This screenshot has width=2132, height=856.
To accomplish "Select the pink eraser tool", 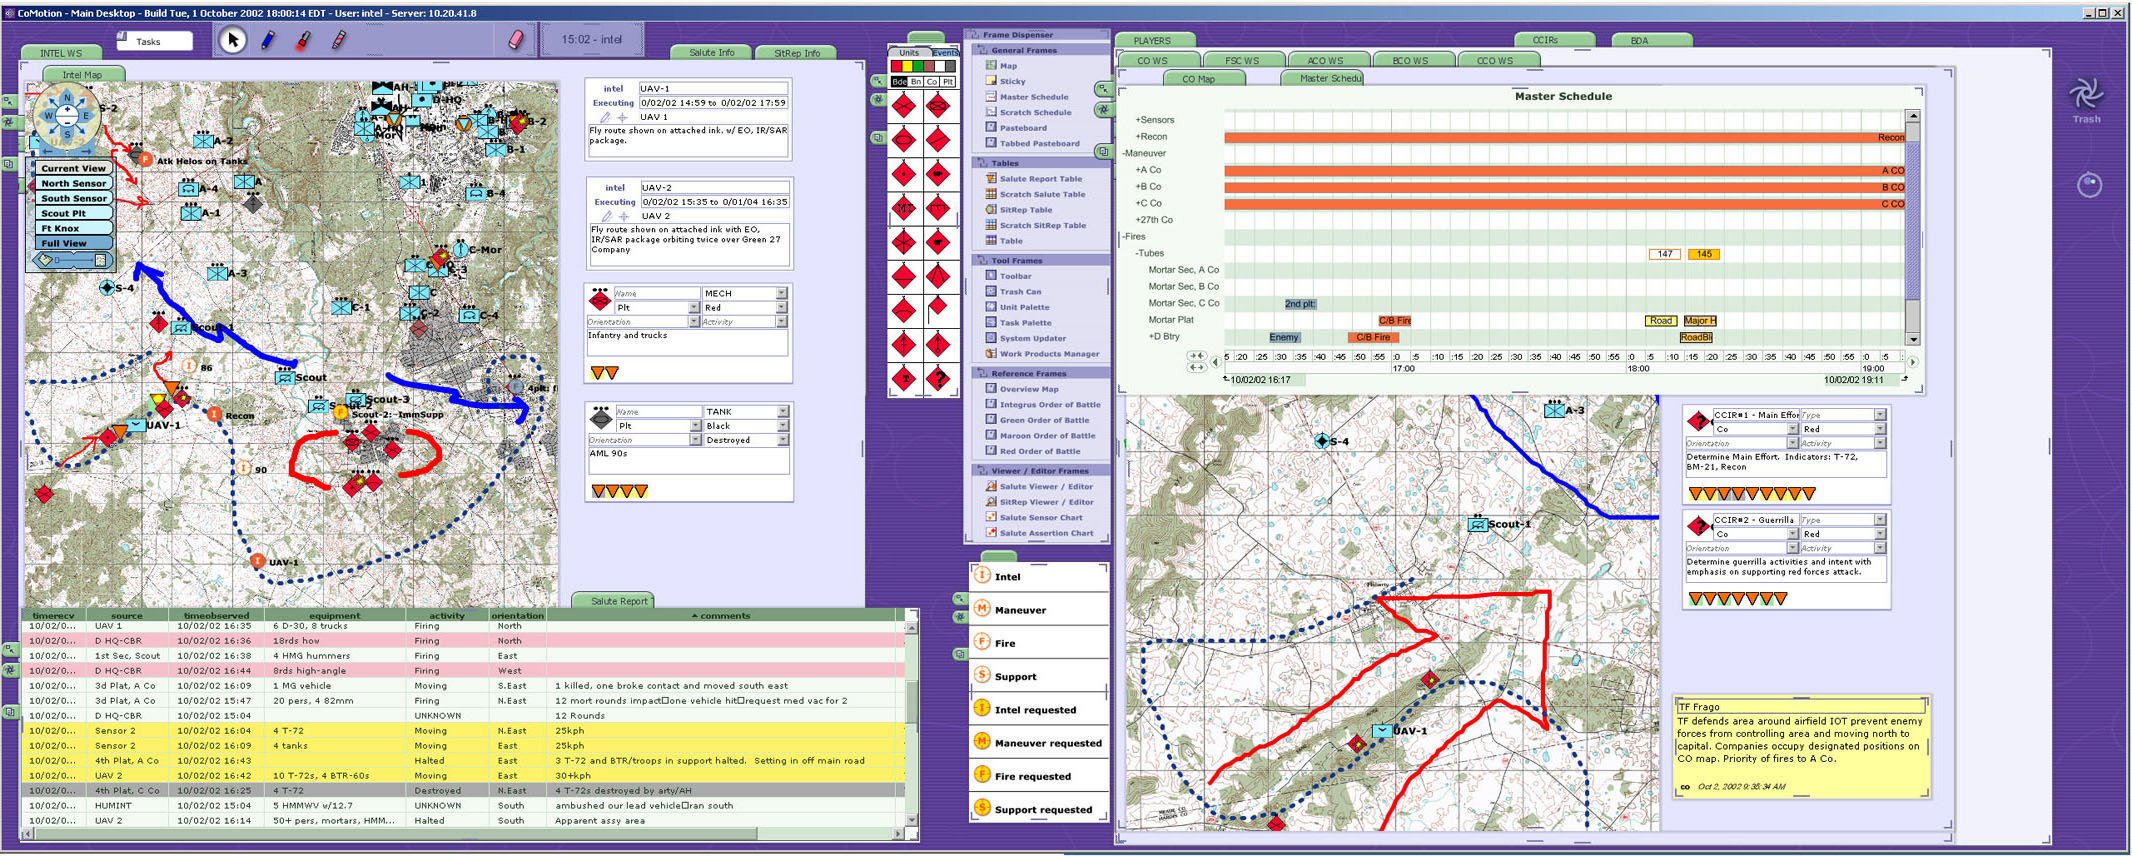I will tap(516, 40).
